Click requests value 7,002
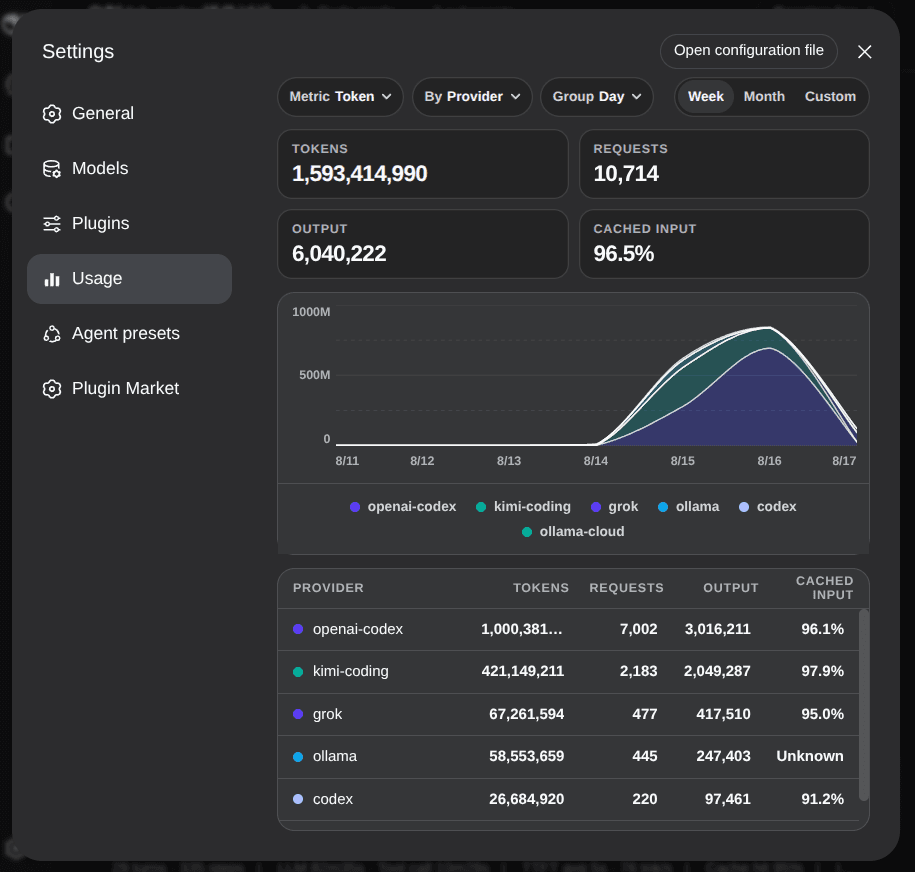 638,629
